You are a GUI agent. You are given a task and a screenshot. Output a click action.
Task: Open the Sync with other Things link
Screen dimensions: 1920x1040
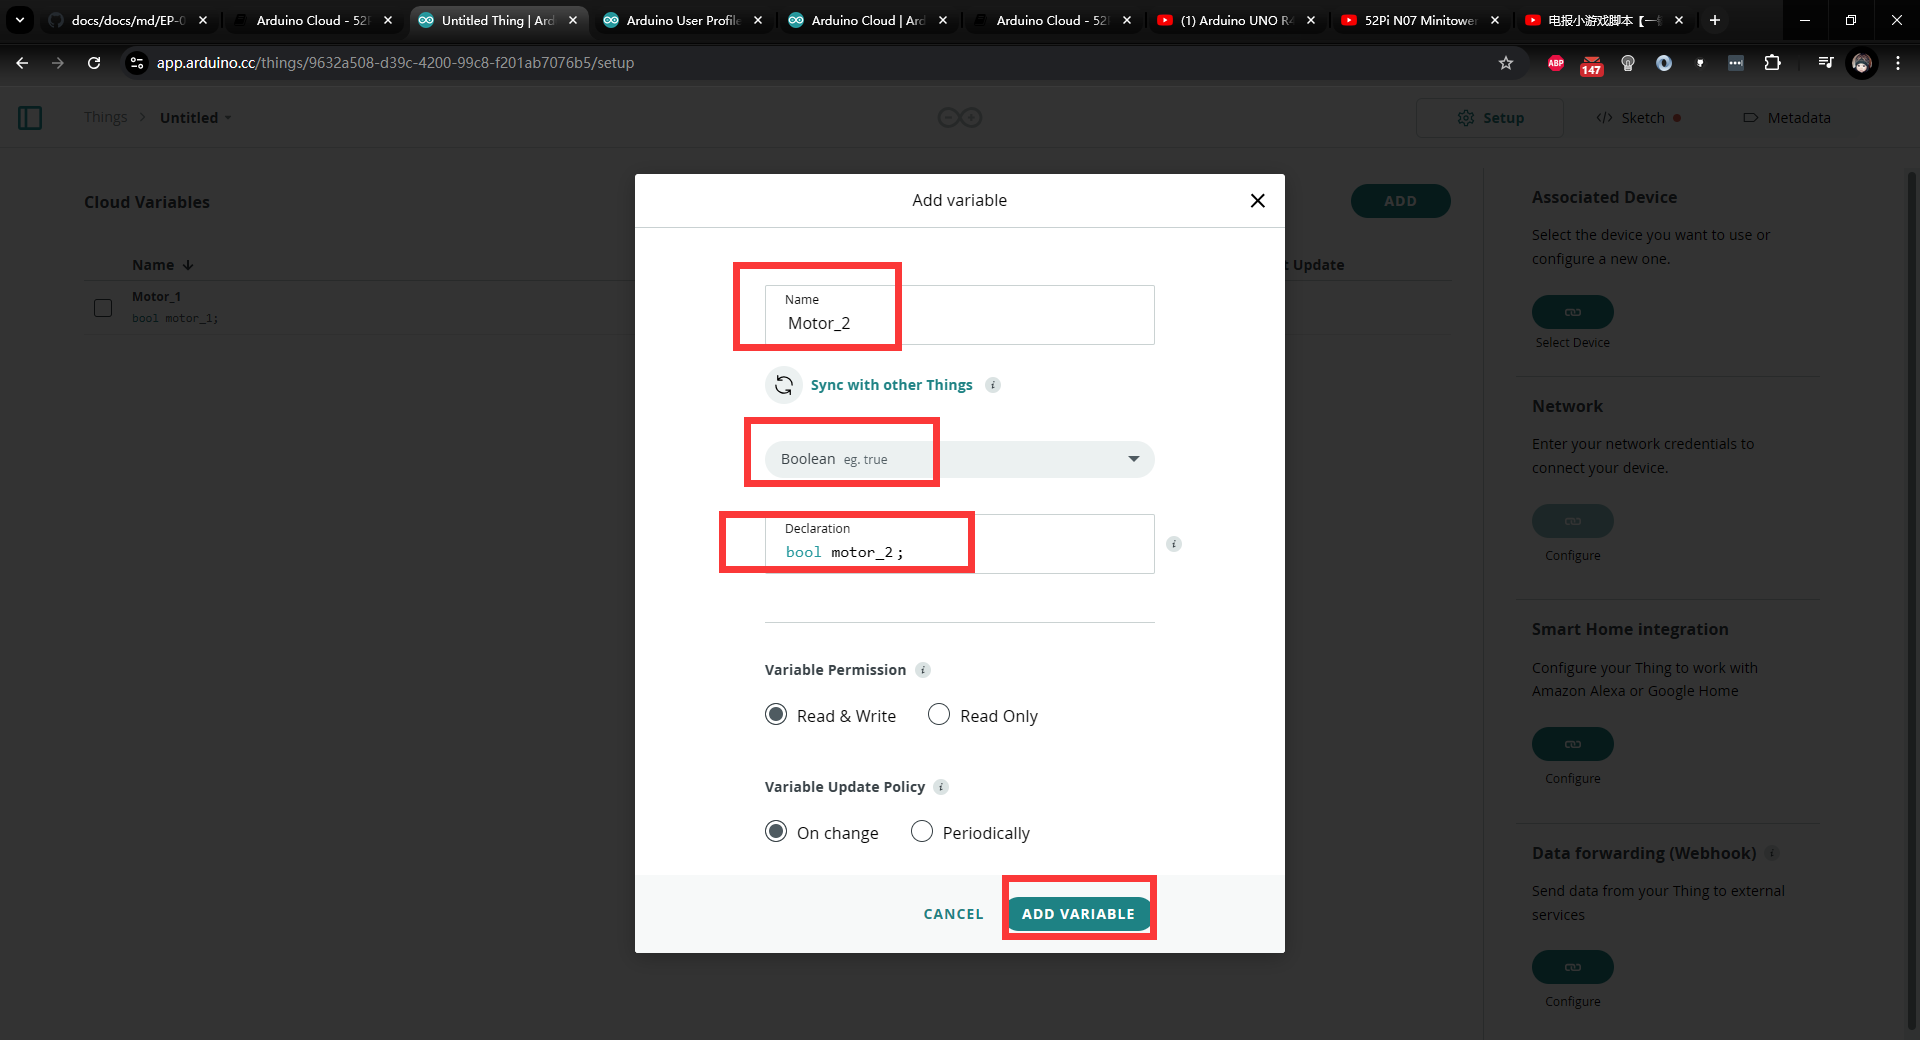pyautogui.click(x=891, y=385)
